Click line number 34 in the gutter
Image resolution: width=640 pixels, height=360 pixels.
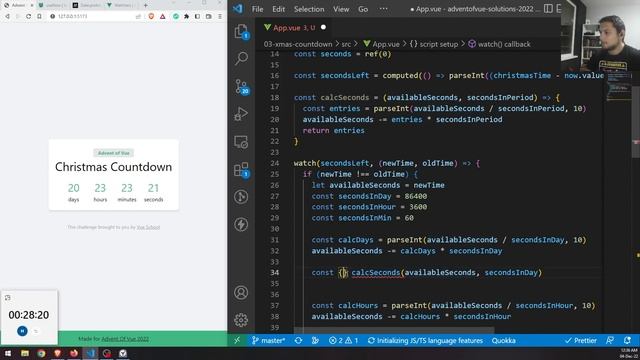tap(274, 273)
